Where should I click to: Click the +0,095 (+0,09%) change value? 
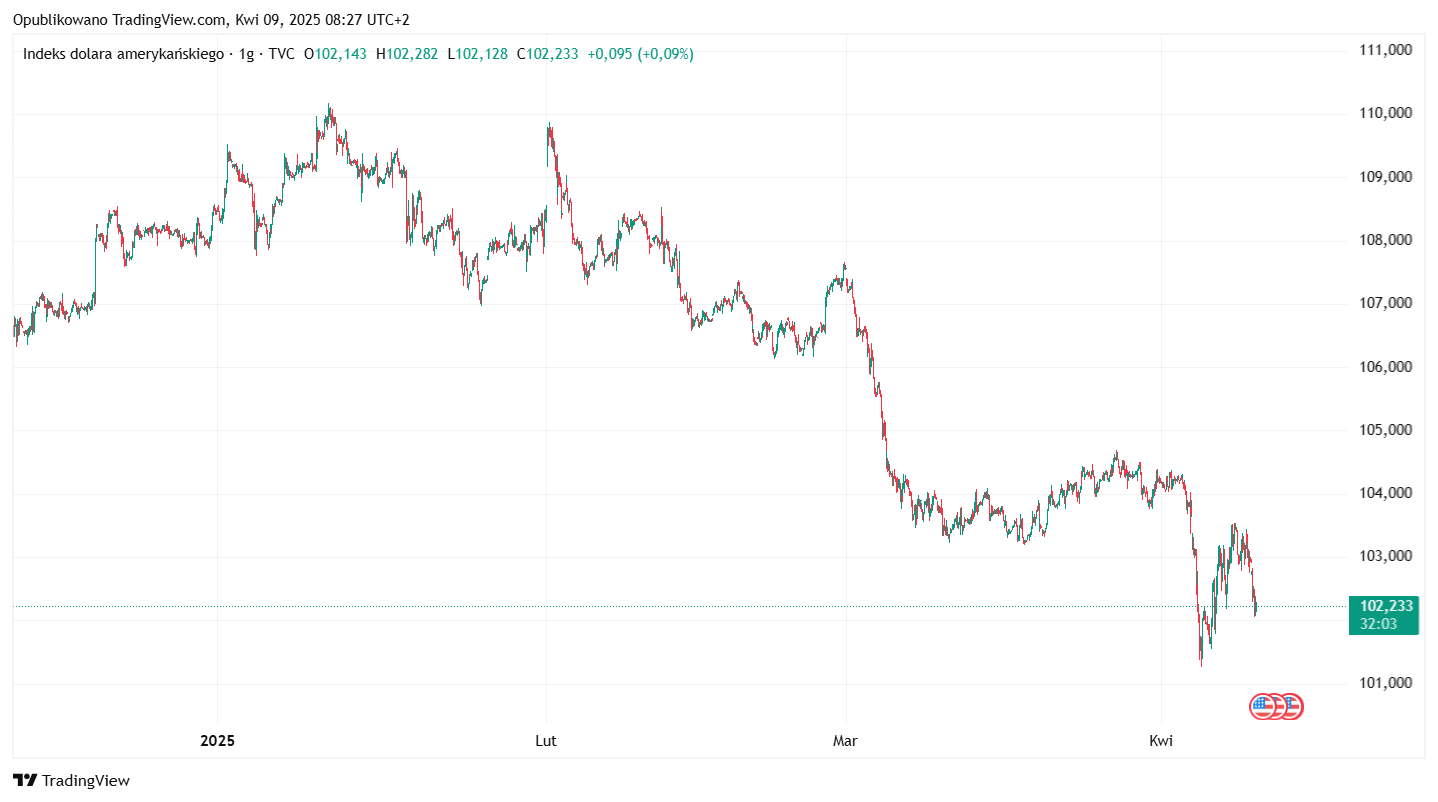(x=640, y=54)
